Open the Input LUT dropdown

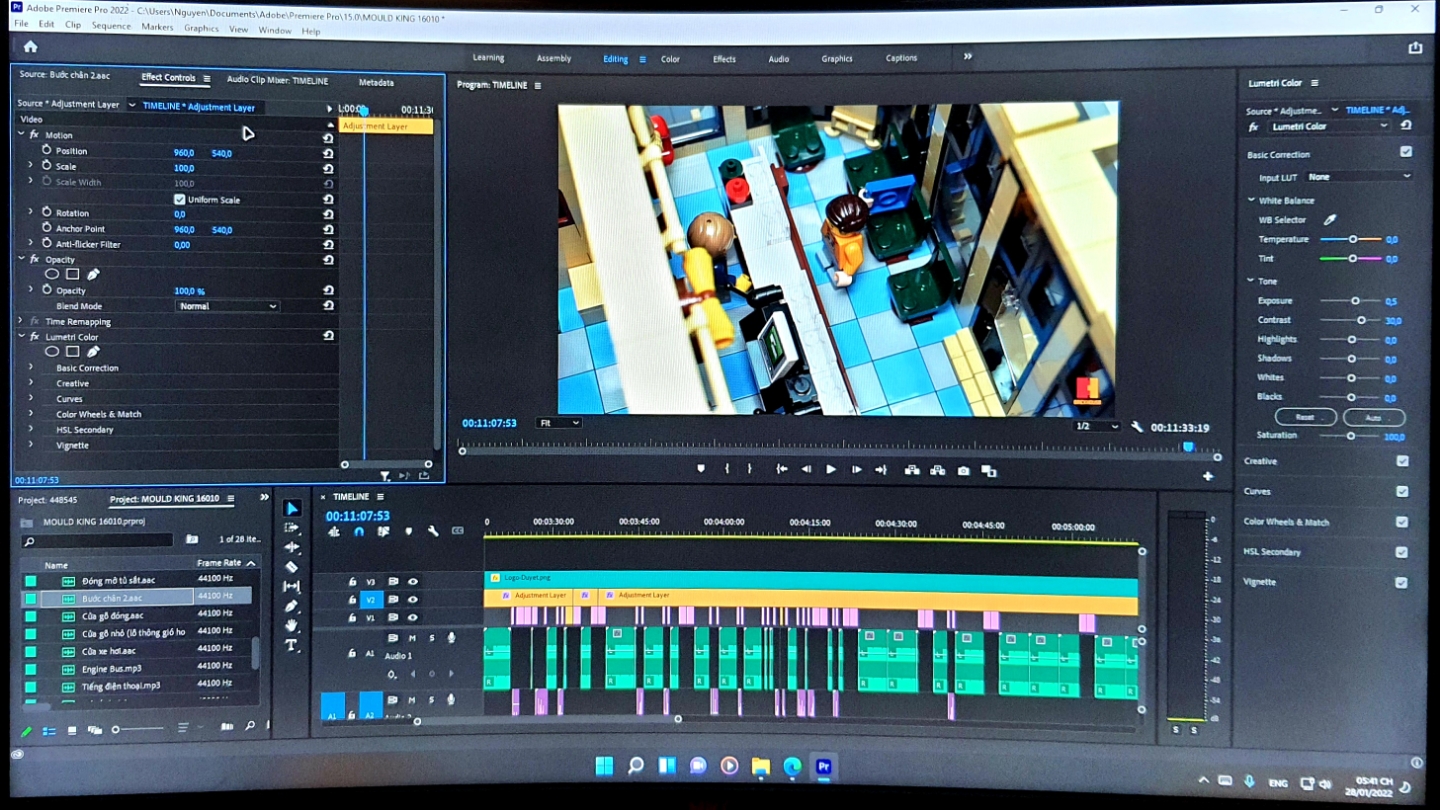(x=1359, y=177)
